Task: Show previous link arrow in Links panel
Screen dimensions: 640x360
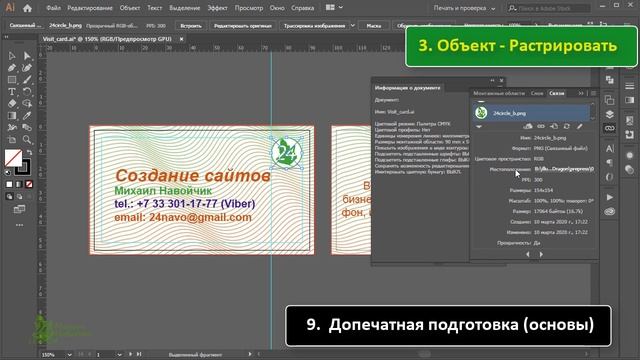Action: tap(528, 254)
